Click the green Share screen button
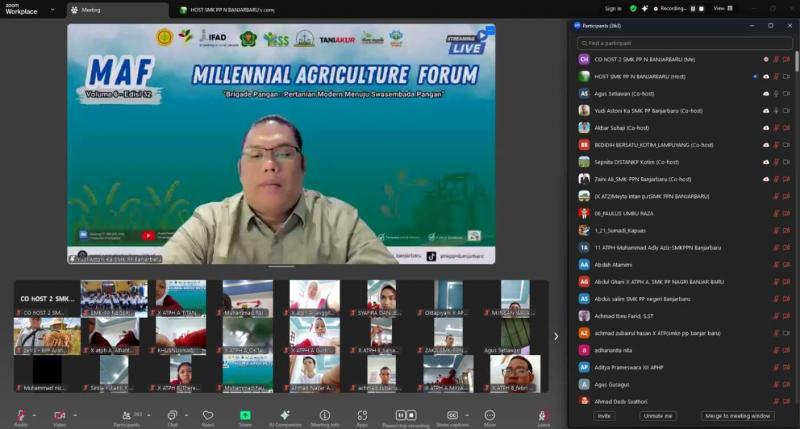 click(245, 416)
